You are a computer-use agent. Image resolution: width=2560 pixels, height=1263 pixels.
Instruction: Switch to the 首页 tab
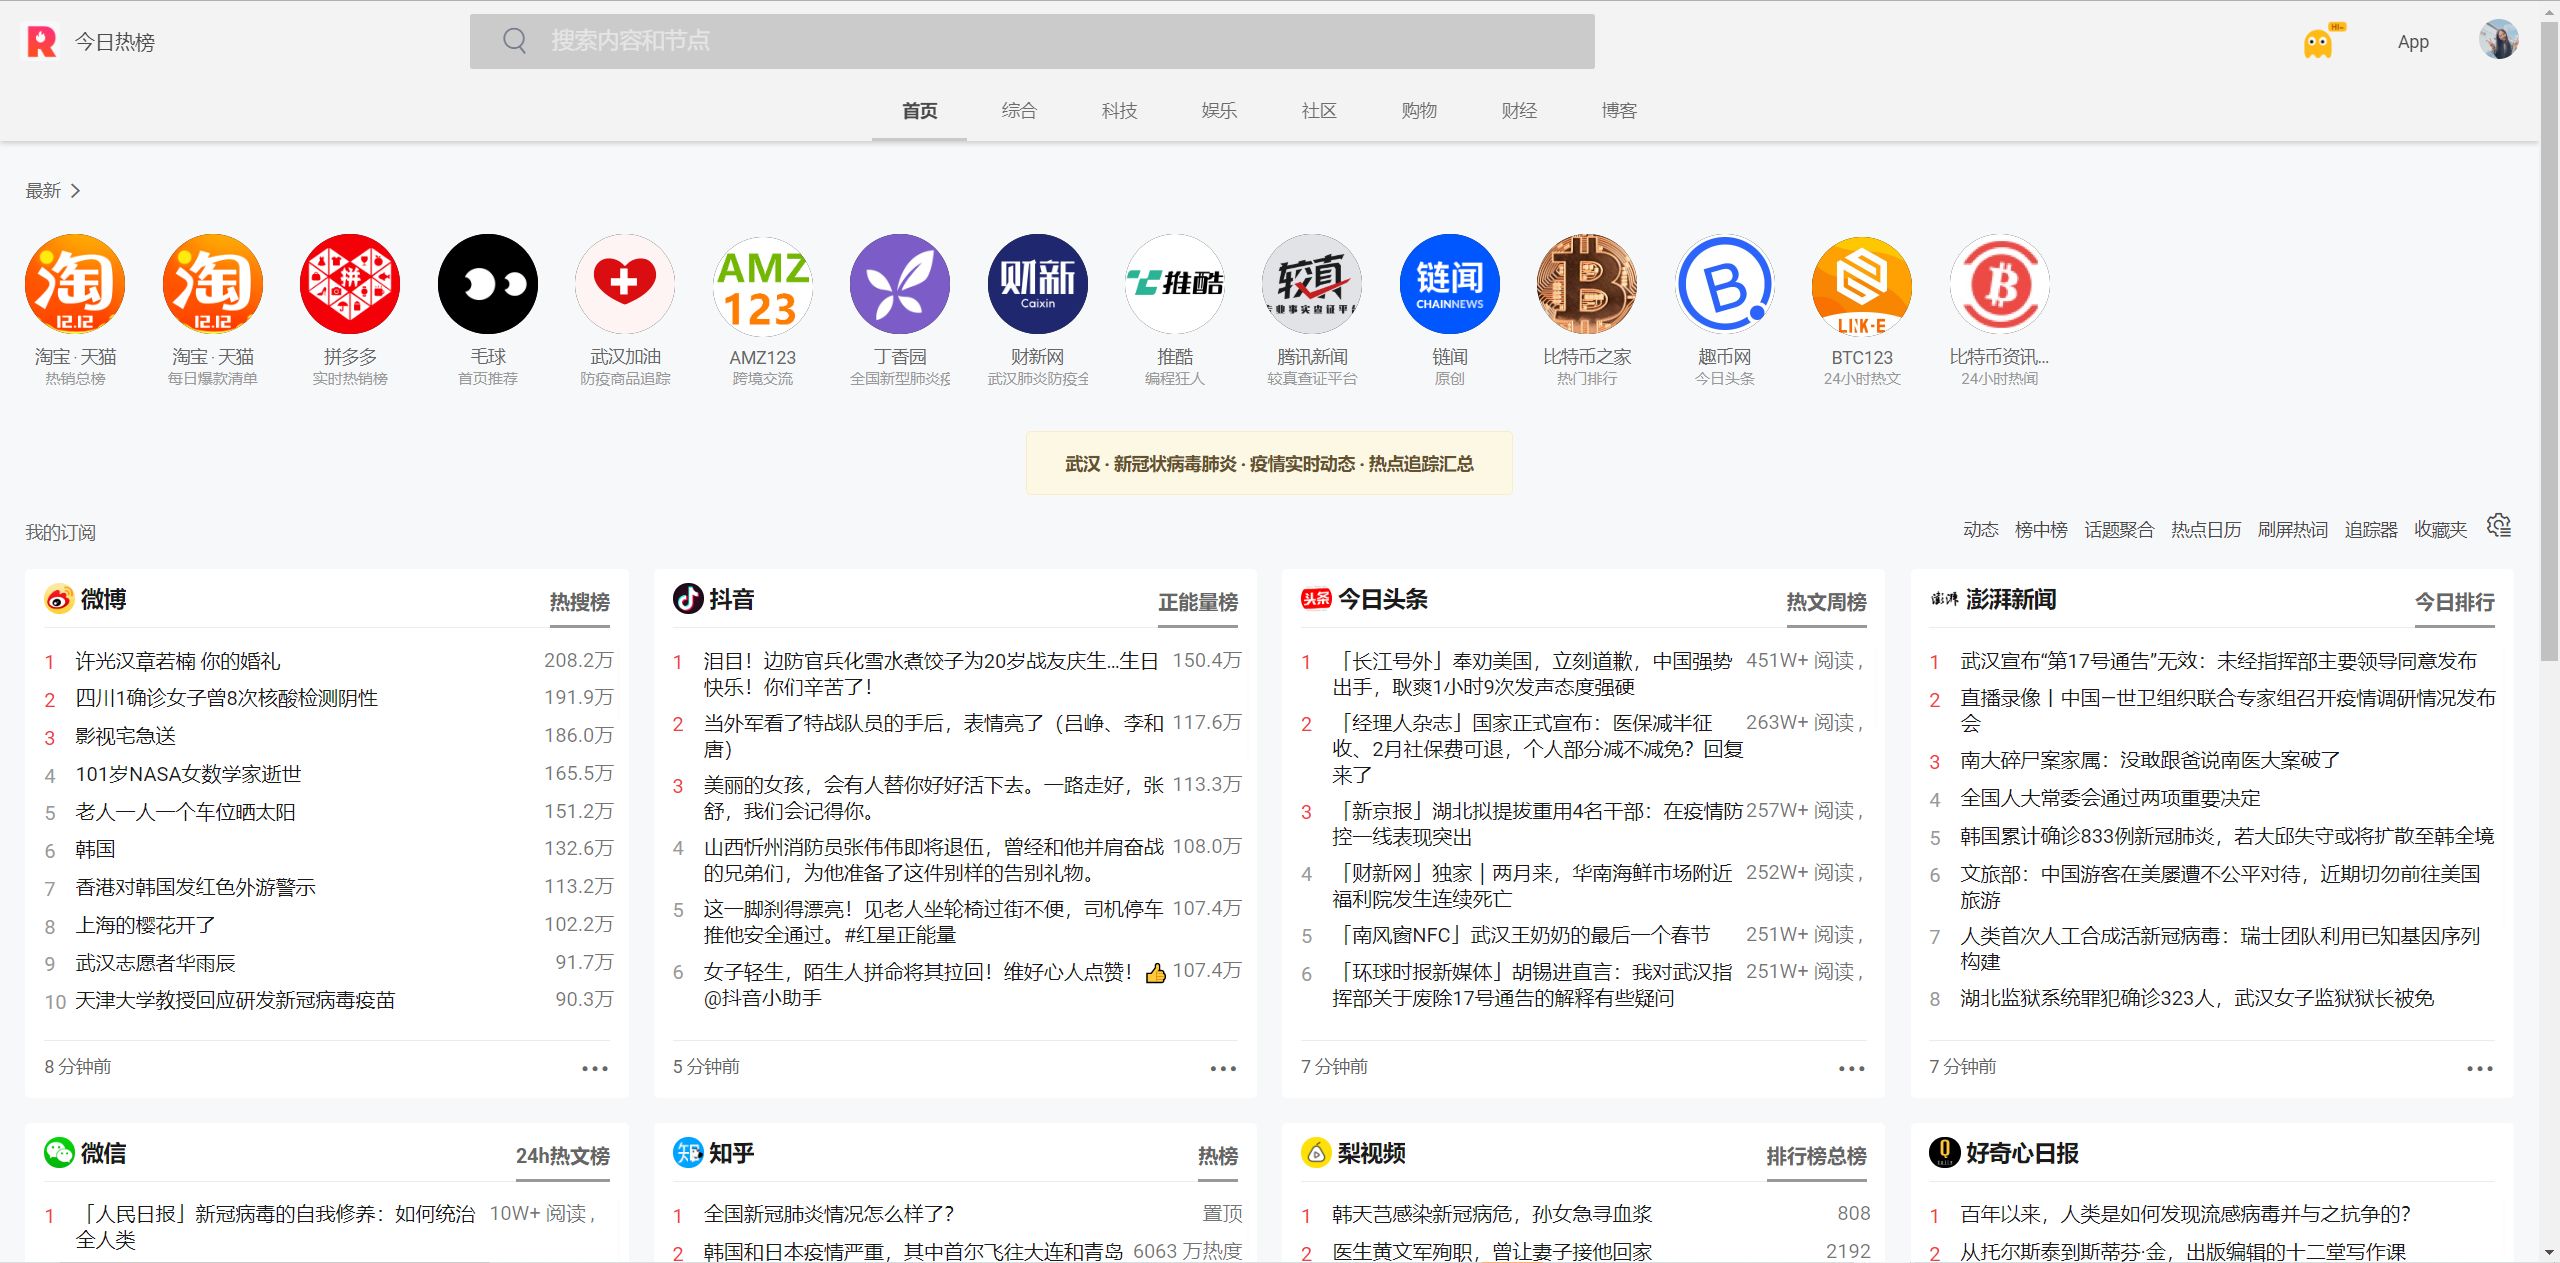[919, 111]
